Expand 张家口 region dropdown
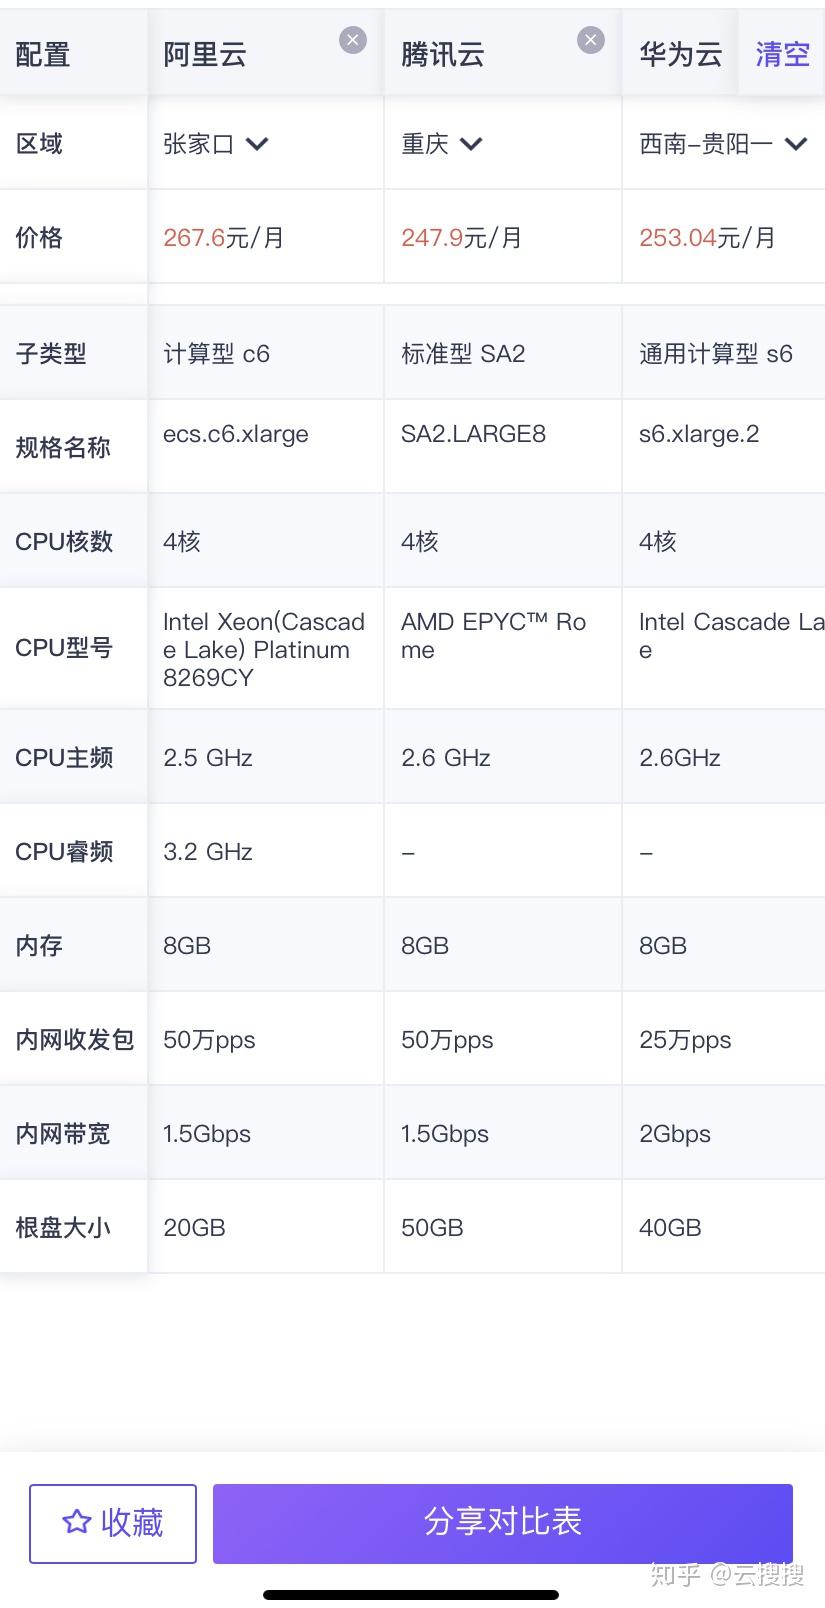 (257, 144)
